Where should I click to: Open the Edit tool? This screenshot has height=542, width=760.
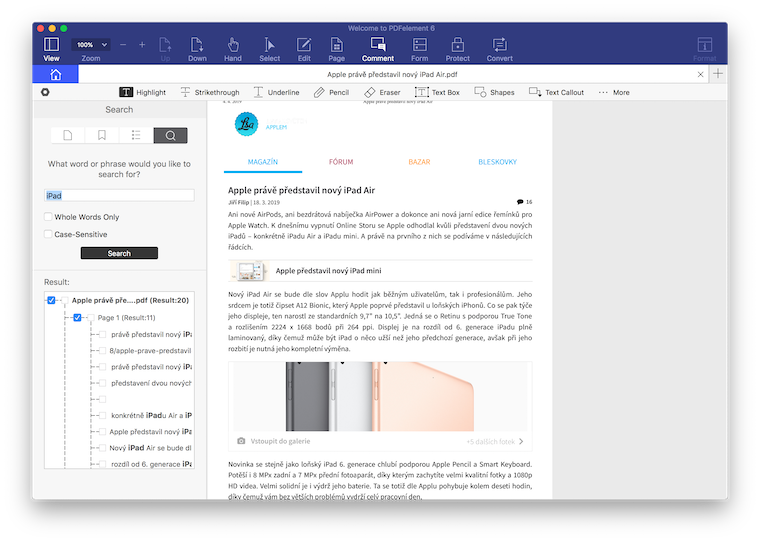tap(304, 49)
